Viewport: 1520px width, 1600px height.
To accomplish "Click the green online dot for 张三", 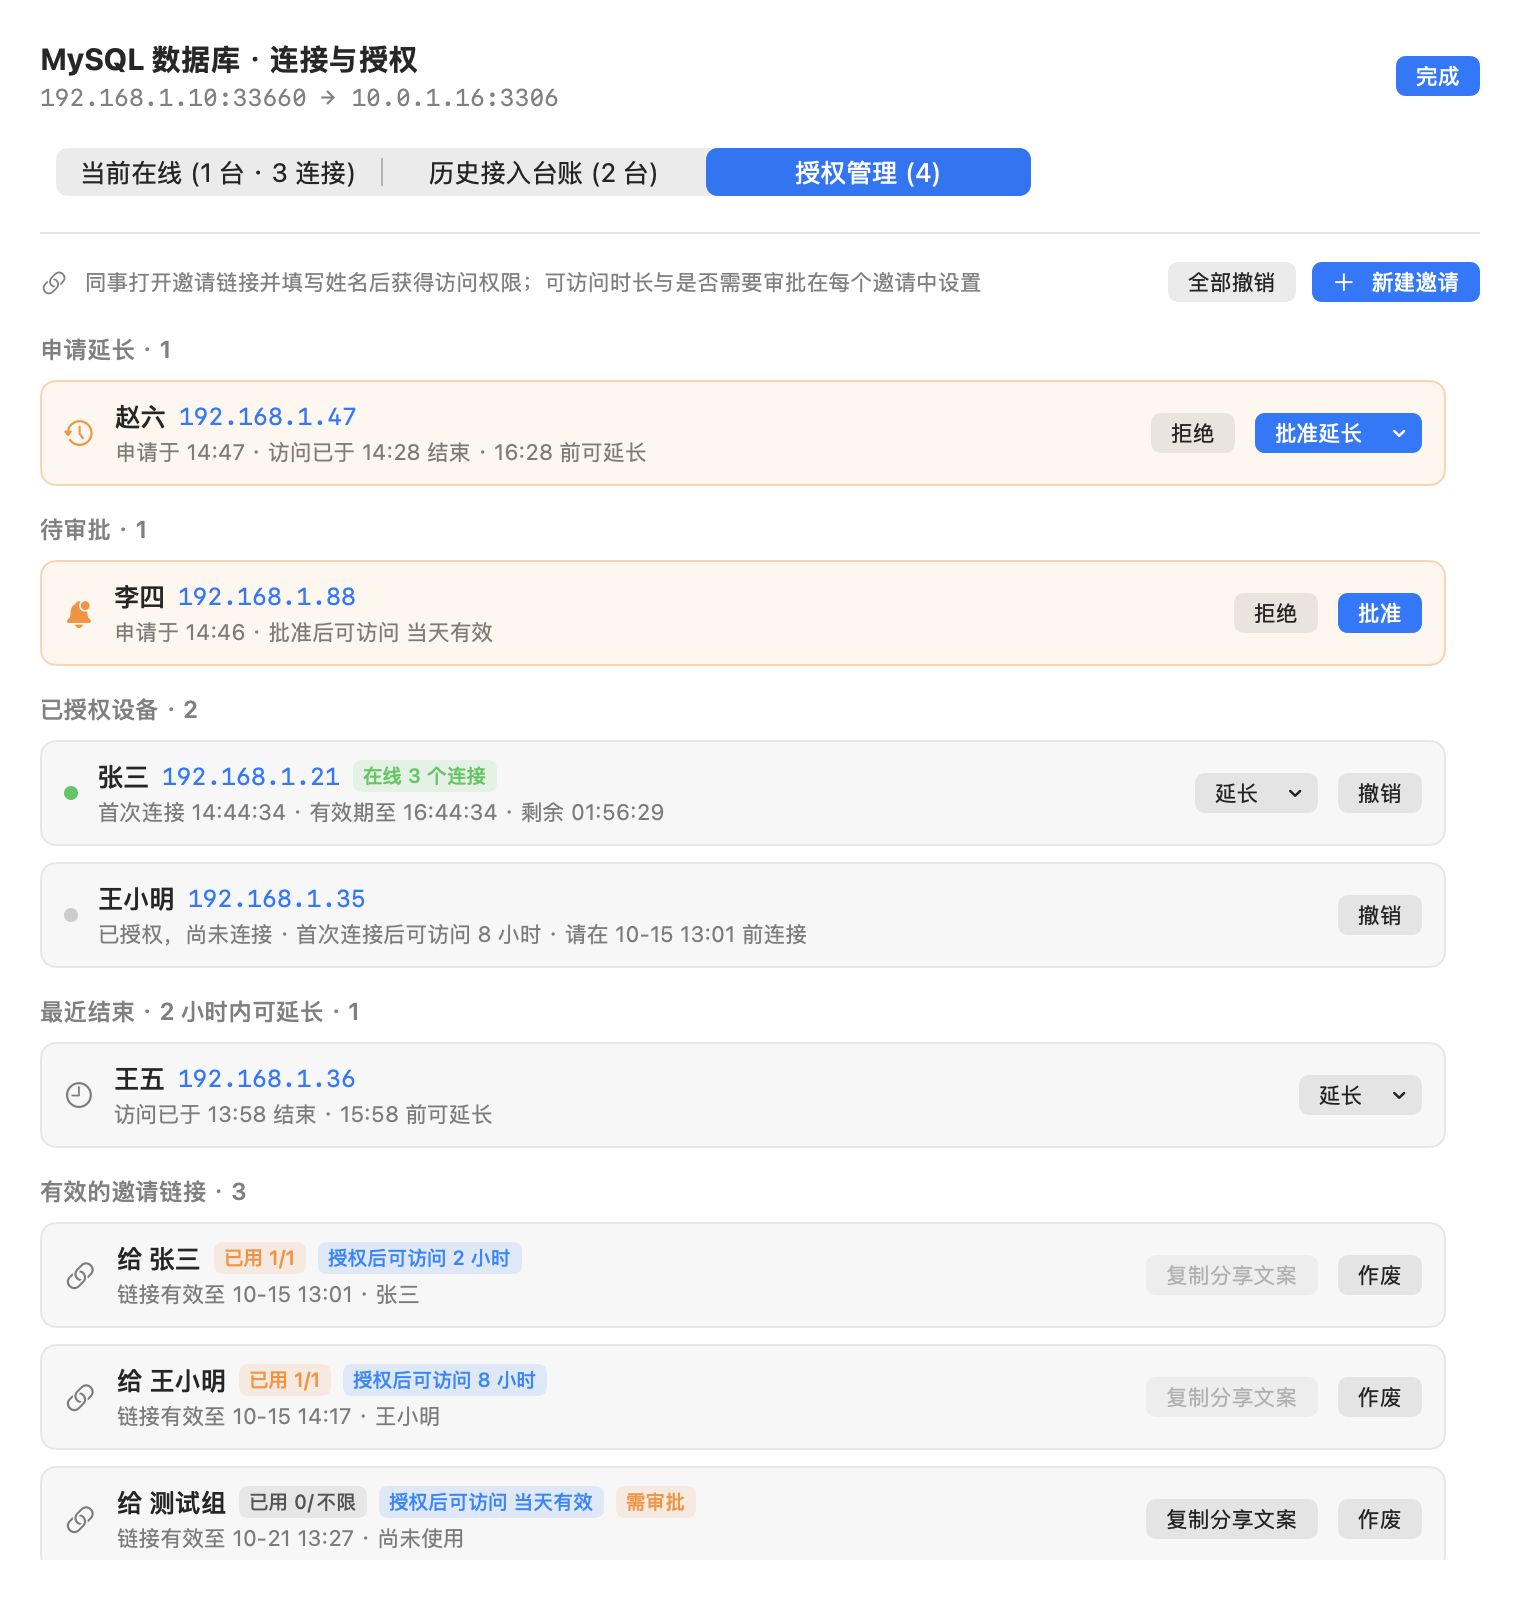I will (71, 793).
